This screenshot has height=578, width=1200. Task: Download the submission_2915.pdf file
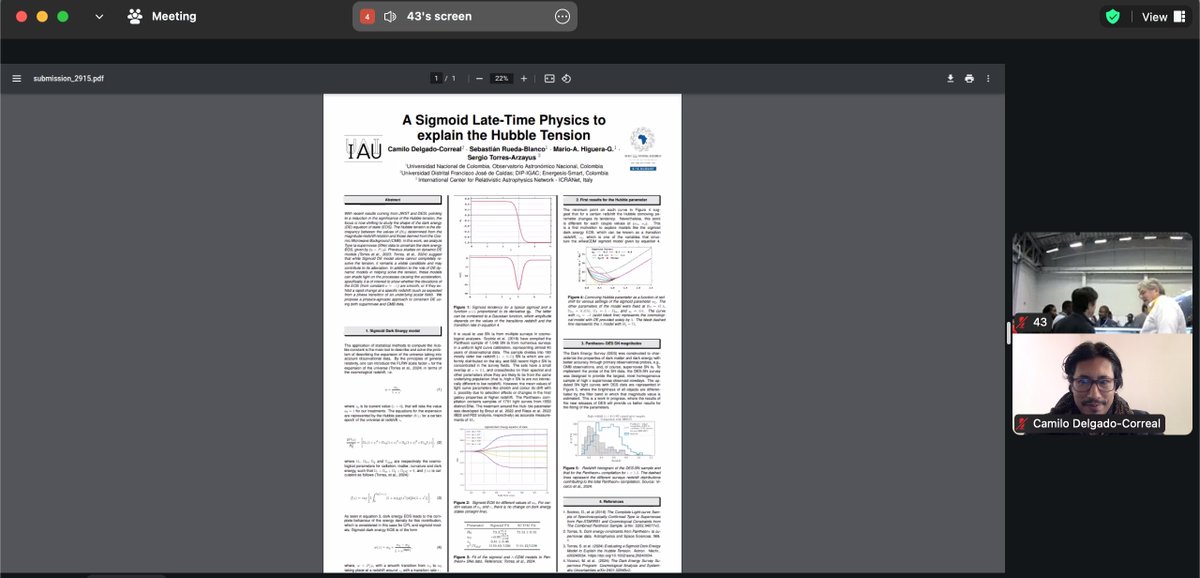(x=951, y=78)
